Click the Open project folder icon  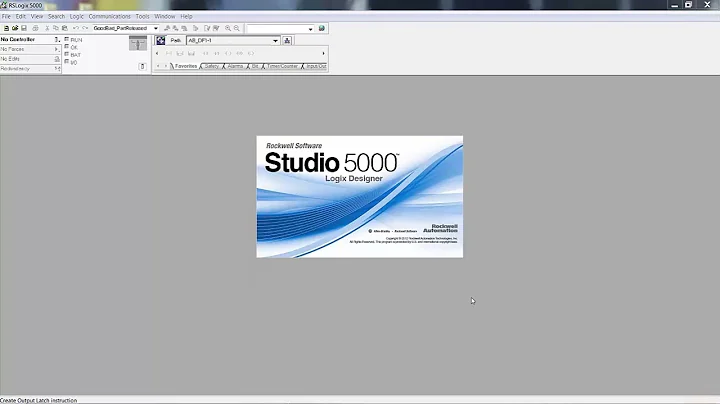point(15,28)
